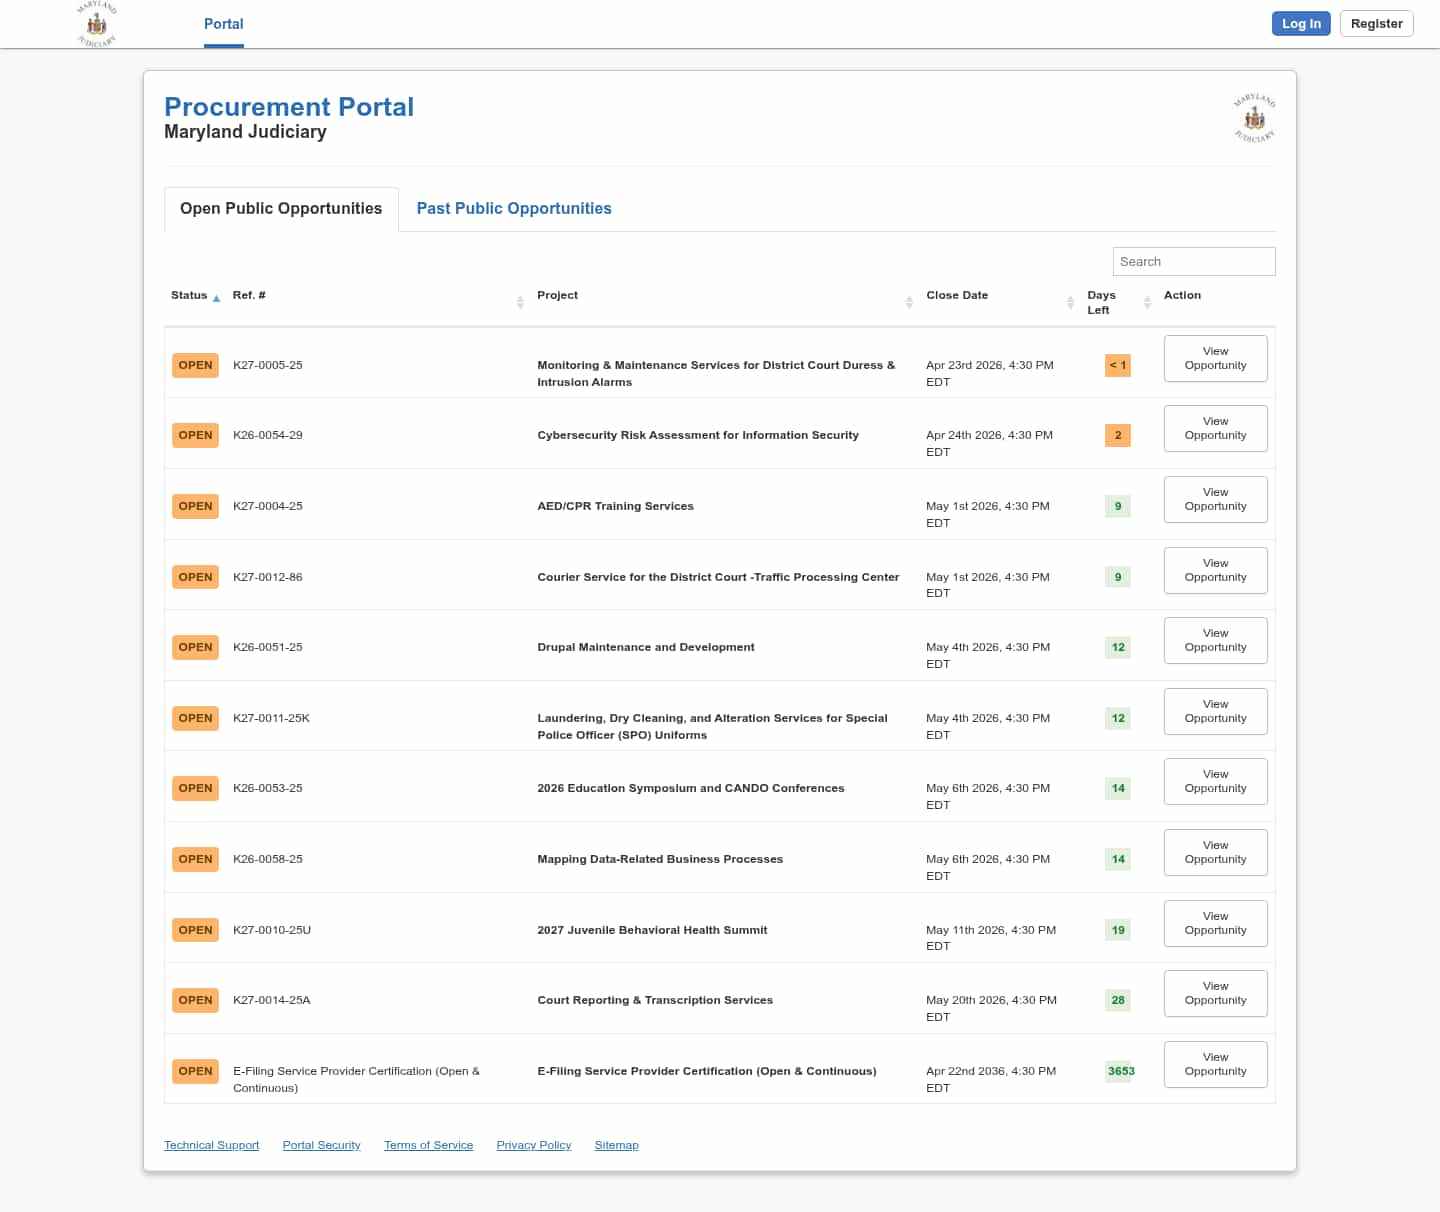Click the Log In button
The width and height of the screenshot is (1440, 1212).
[1300, 24]
